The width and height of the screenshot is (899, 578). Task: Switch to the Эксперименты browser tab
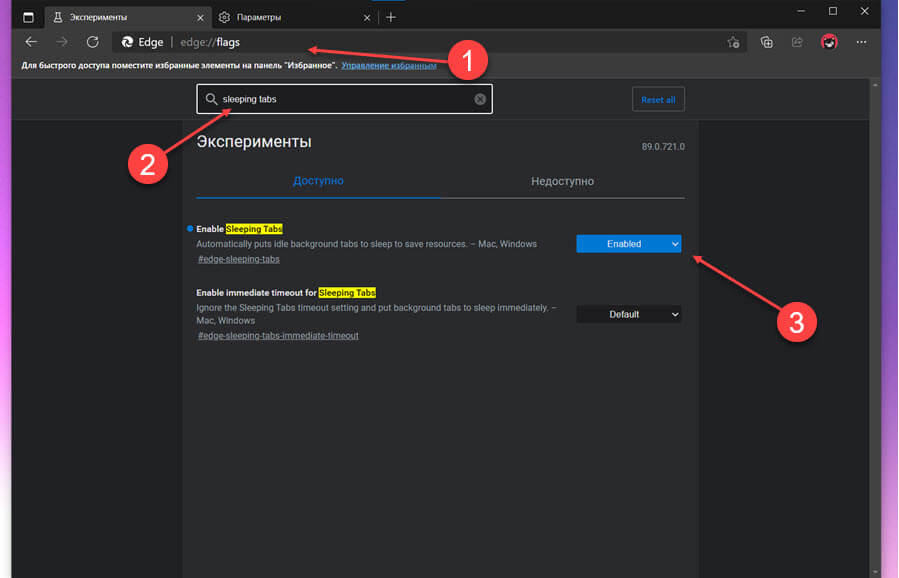click(127, 17)
